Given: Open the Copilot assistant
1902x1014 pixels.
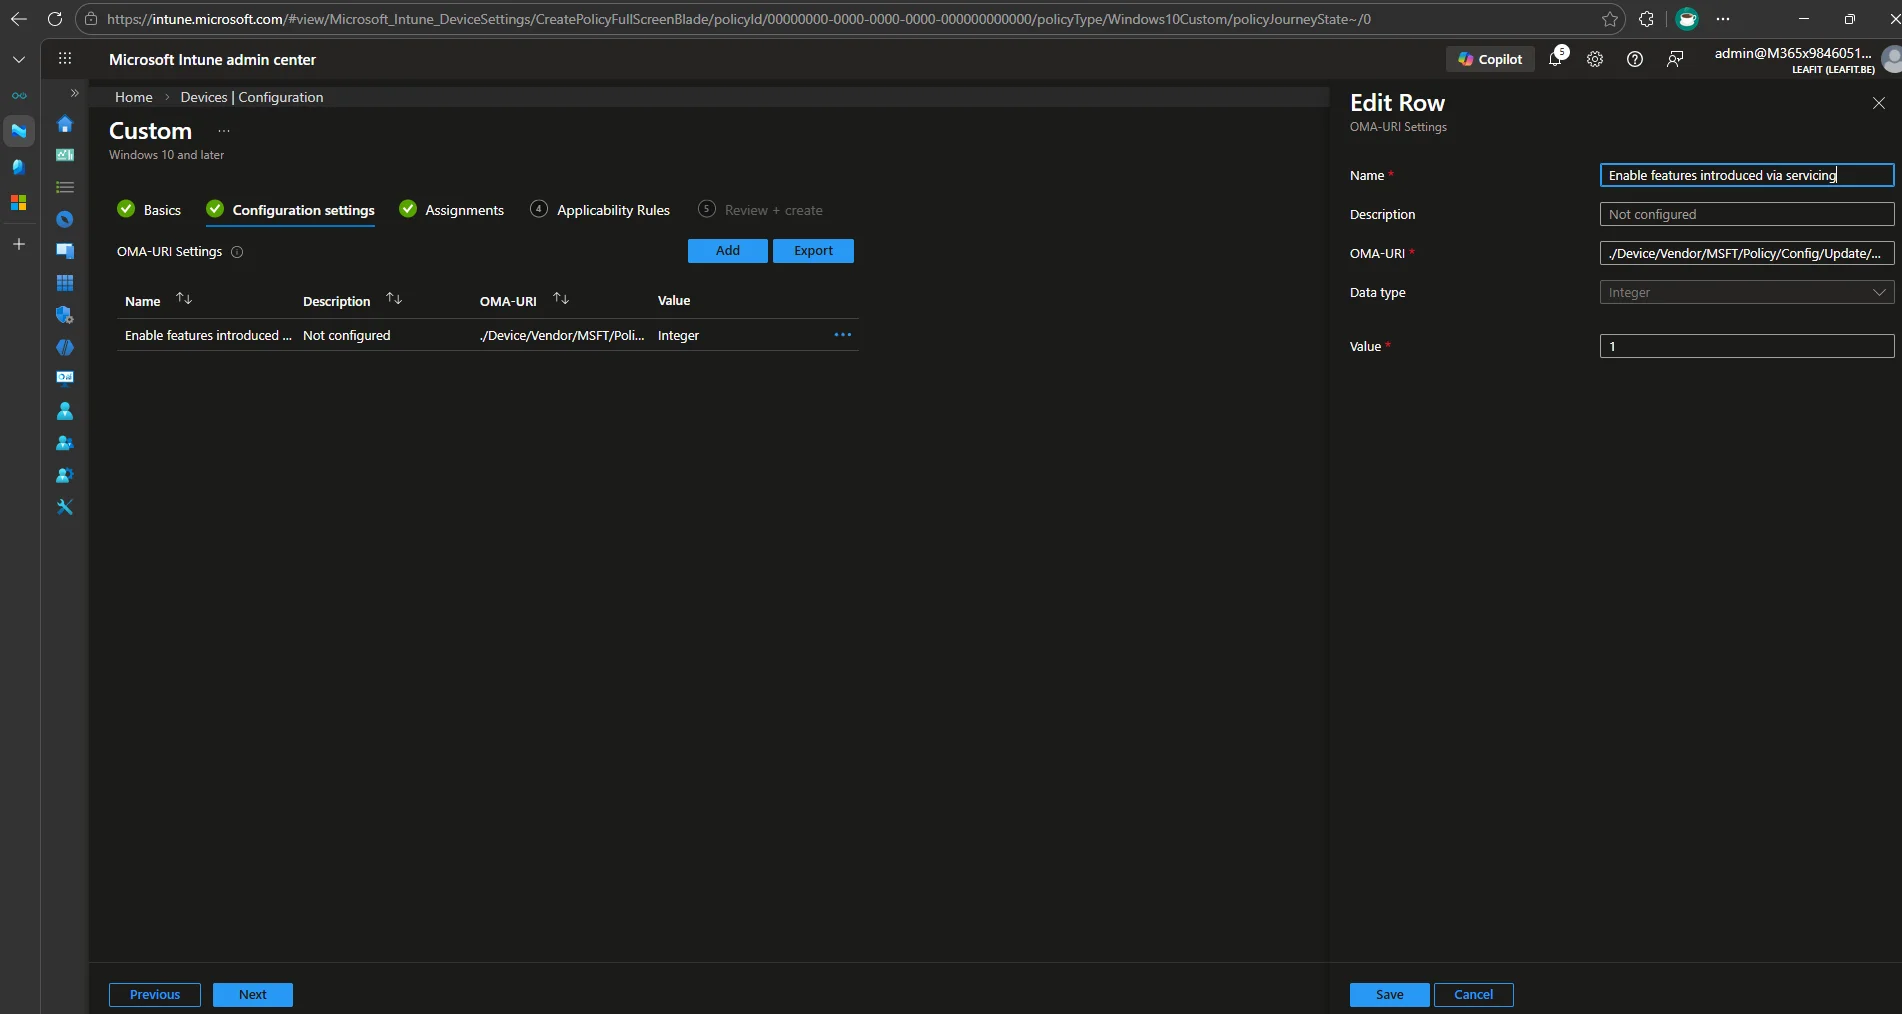Looking at the screenshot, I should [1489, 59].
